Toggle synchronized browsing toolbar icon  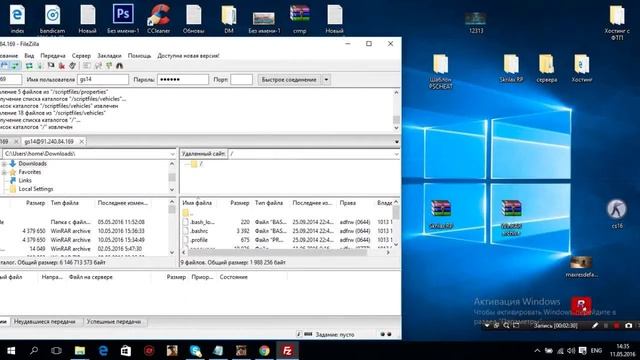pyautogui.click(x=109, y=66)
